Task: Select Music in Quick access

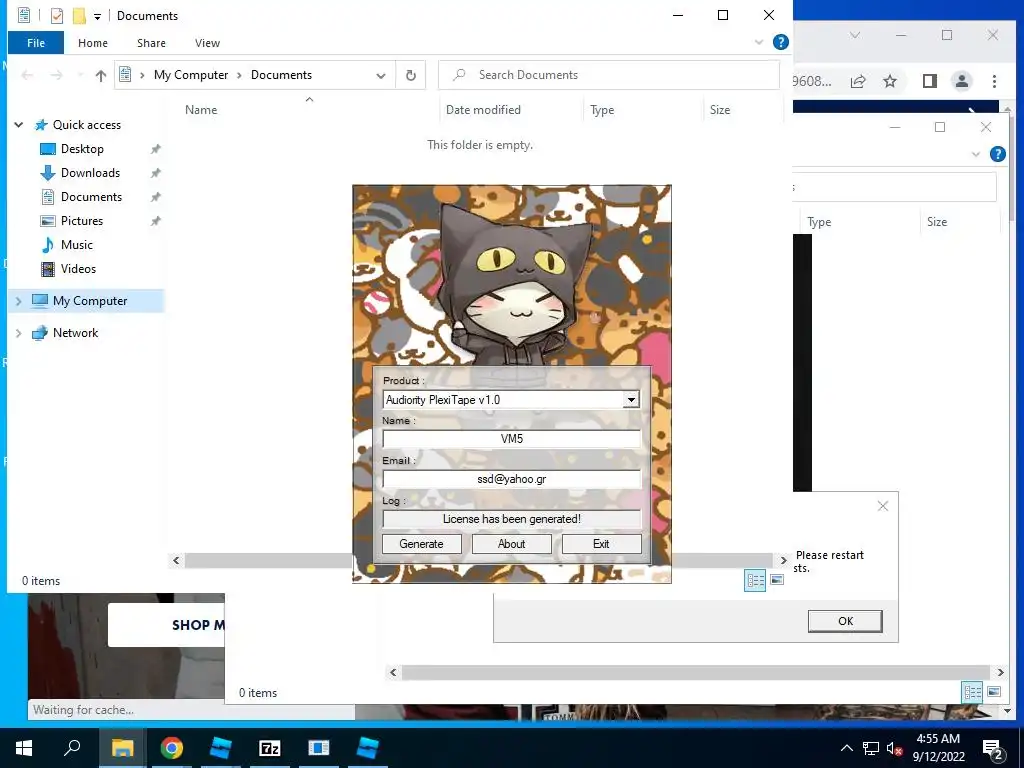Action: pyautogui.click(x=76, y=245)
